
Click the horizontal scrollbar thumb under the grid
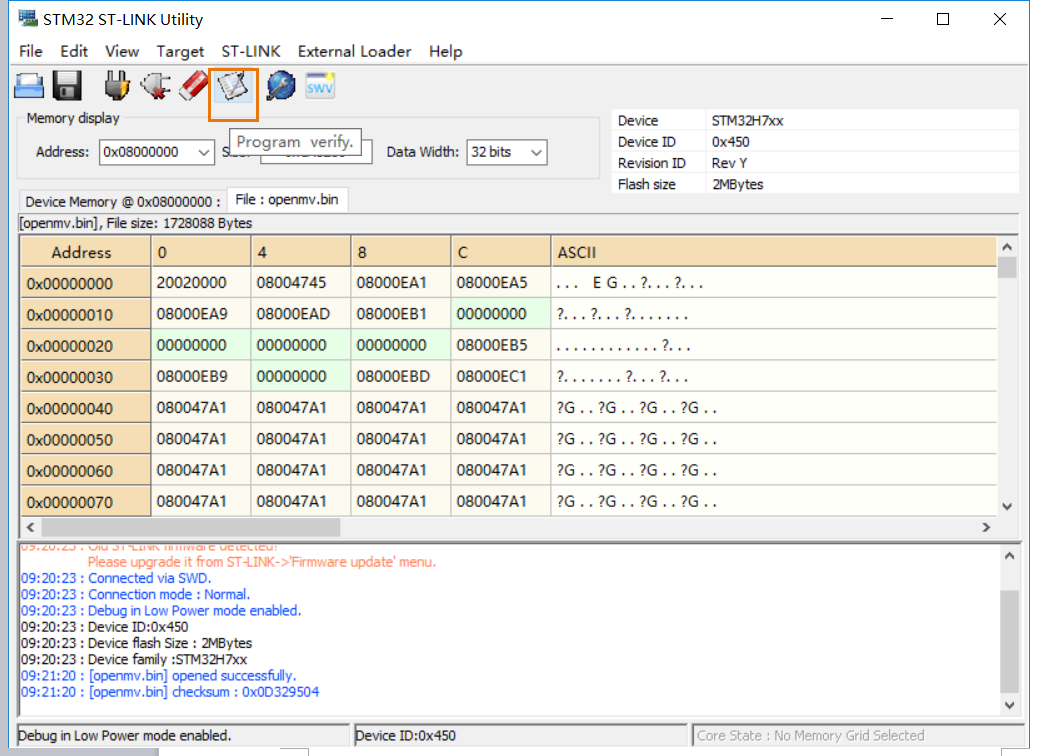191,527
